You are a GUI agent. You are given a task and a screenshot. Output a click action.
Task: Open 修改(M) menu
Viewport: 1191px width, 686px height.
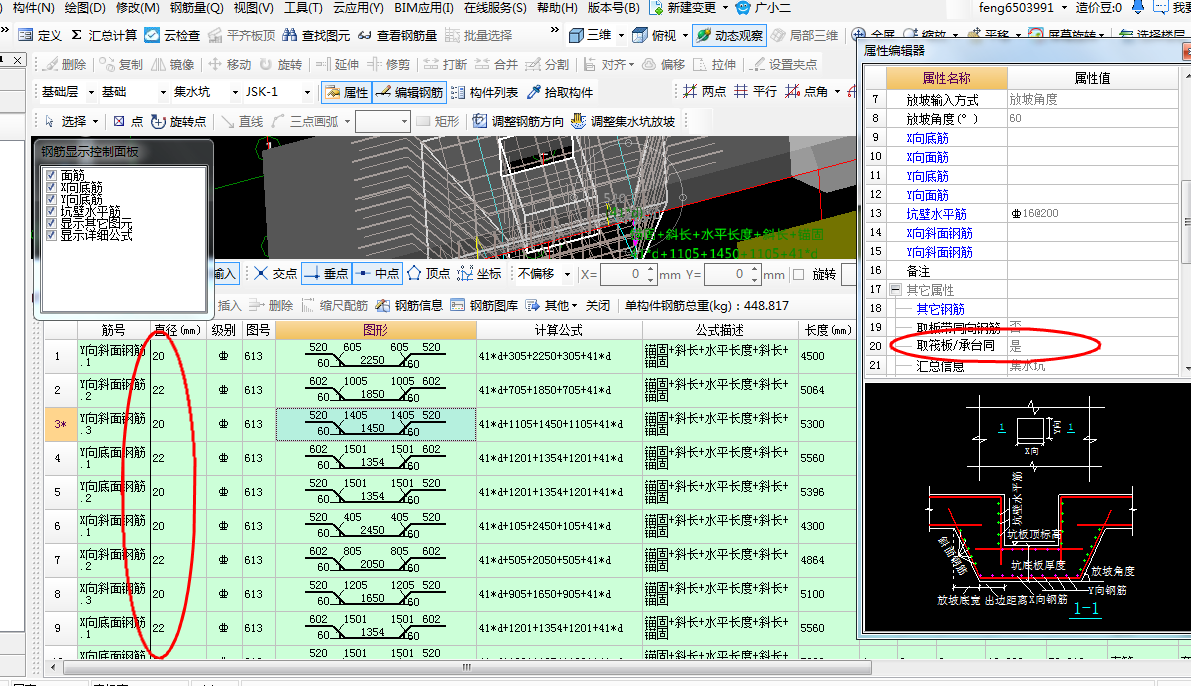click(x=137, y=8)
